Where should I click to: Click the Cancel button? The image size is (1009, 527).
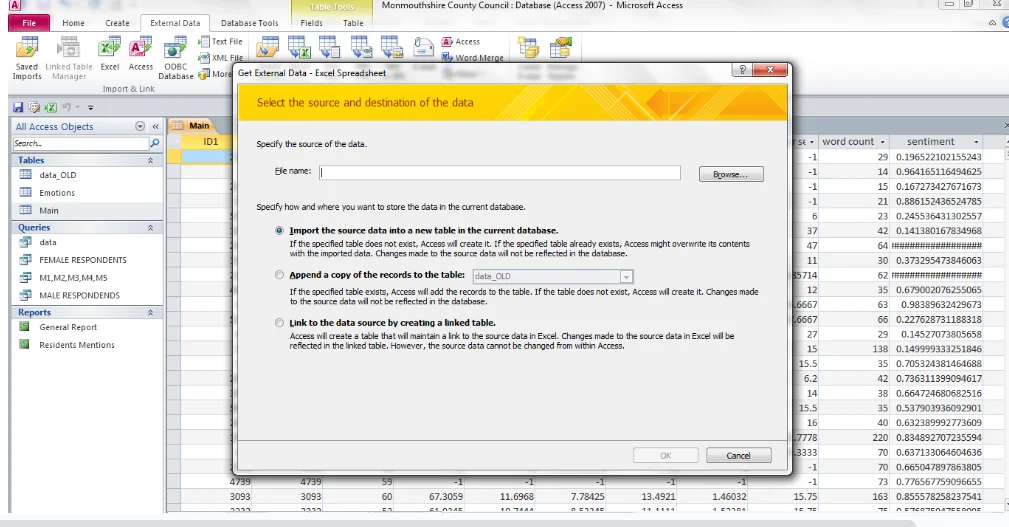coord(738,456)
